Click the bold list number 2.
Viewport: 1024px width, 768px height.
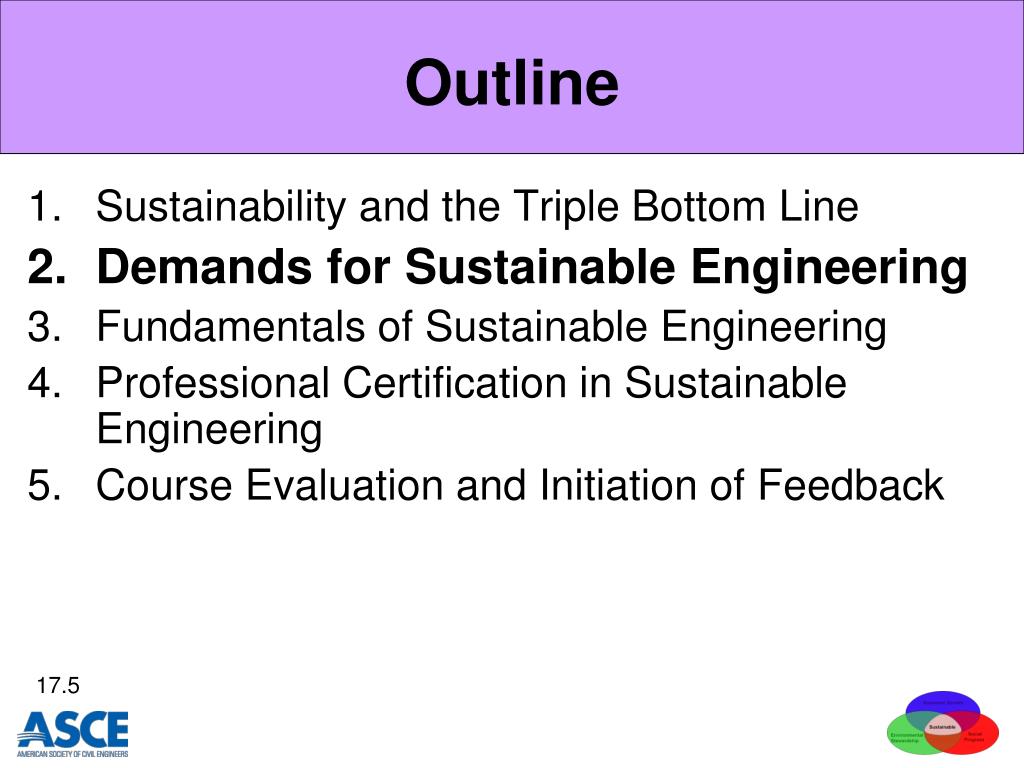46,267
